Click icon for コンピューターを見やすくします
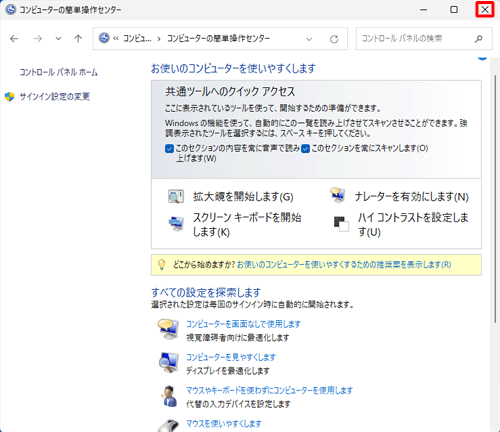500x432 pixels. pos(169,363)
